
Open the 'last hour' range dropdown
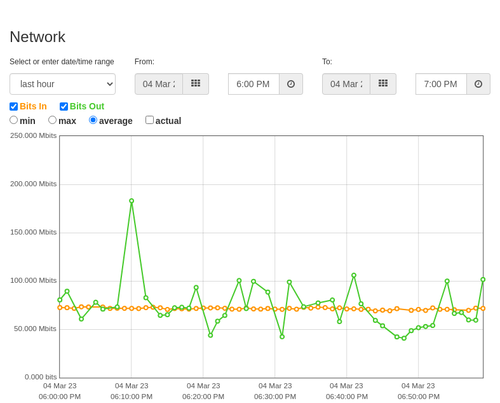point(63,84)
